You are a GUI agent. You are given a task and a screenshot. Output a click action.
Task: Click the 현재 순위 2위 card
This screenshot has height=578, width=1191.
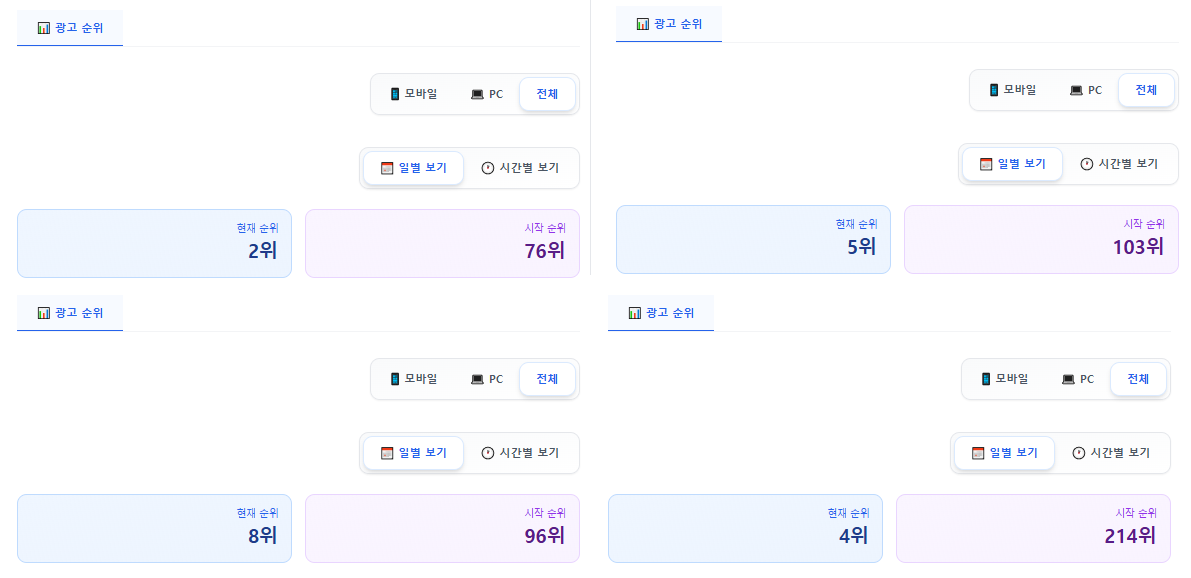pos(154,243)
